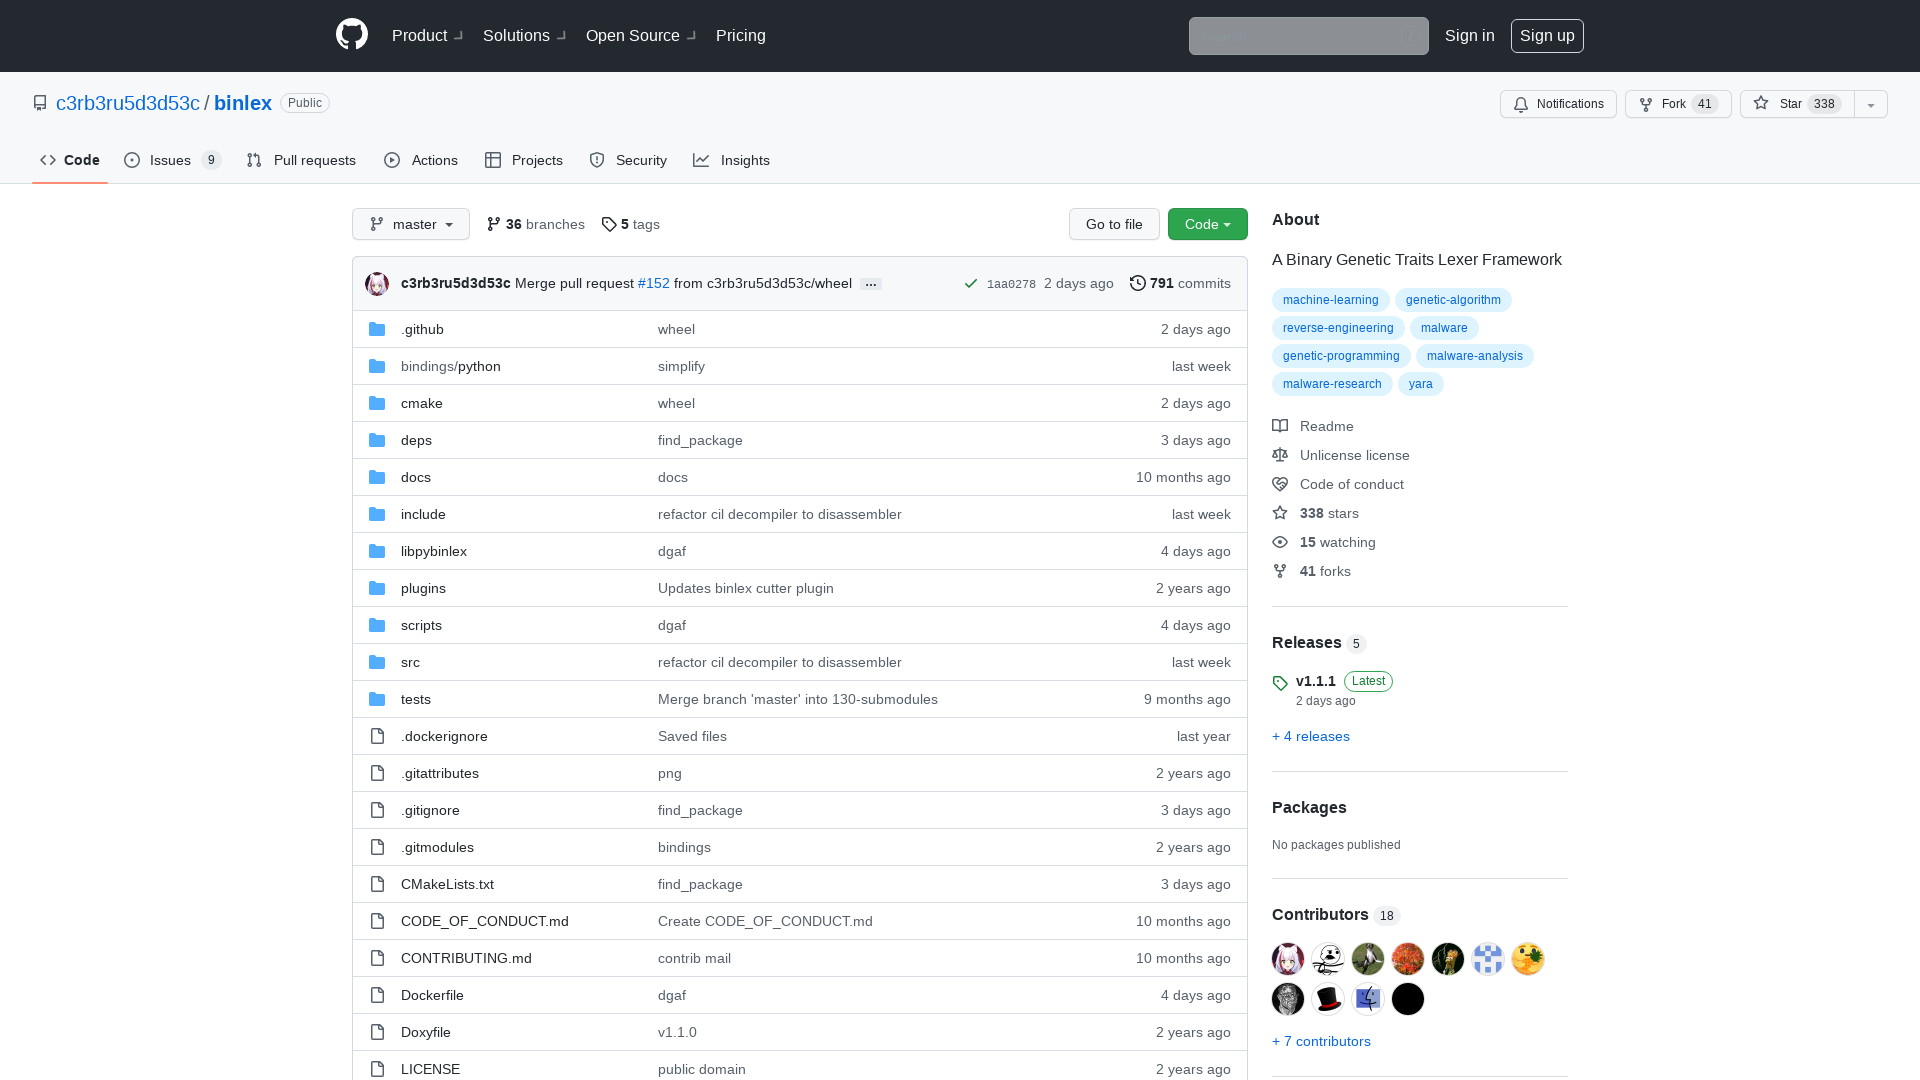The image size is (1920, 1080).
Task: Click the Doxyfile file icon
Action: point(377,1032)
